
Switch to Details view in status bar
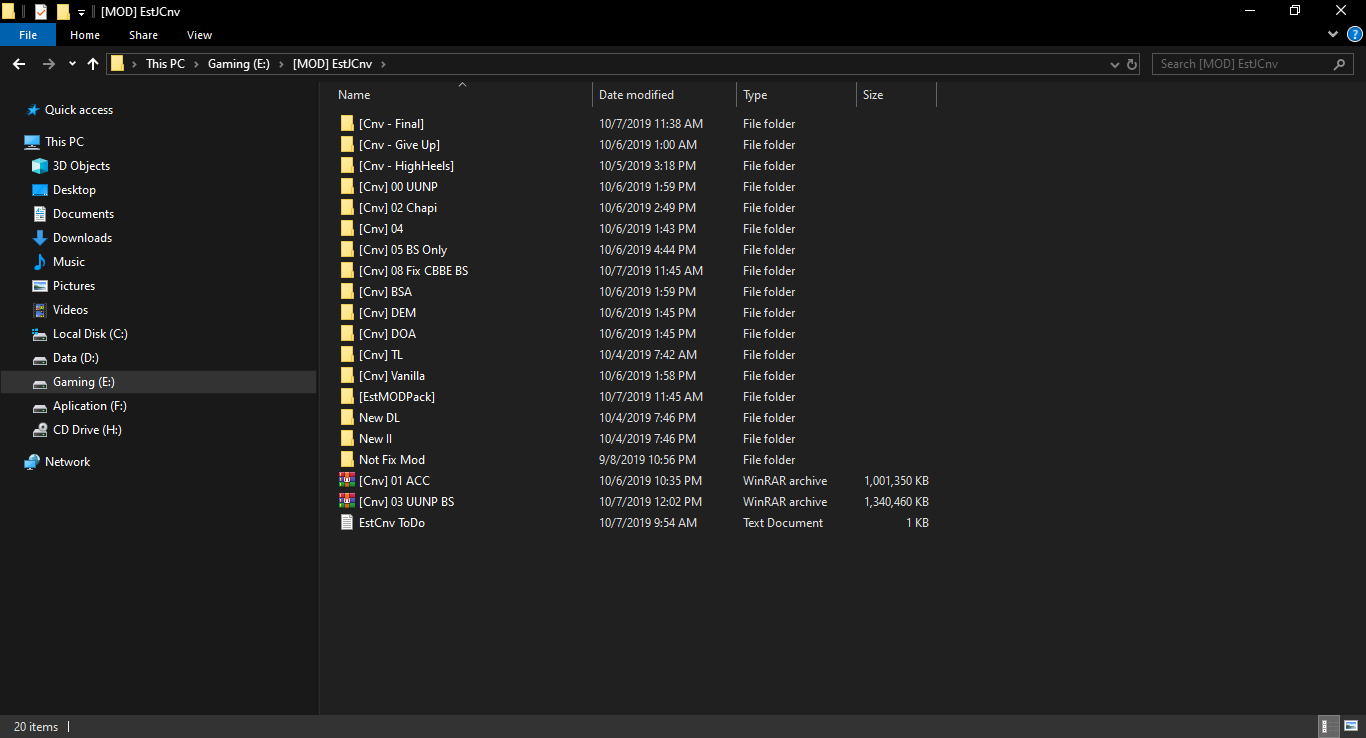[x=1330, y=726]
